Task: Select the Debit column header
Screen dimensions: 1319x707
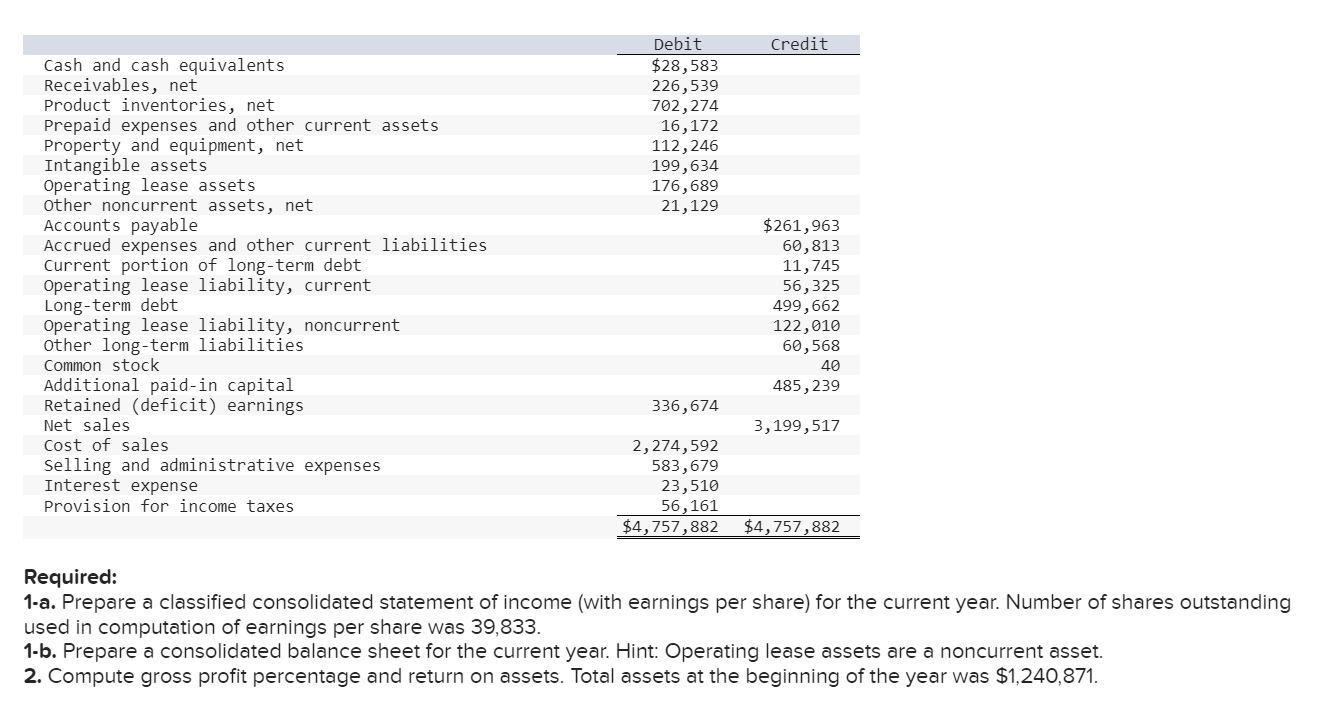Action: [676, 44]
